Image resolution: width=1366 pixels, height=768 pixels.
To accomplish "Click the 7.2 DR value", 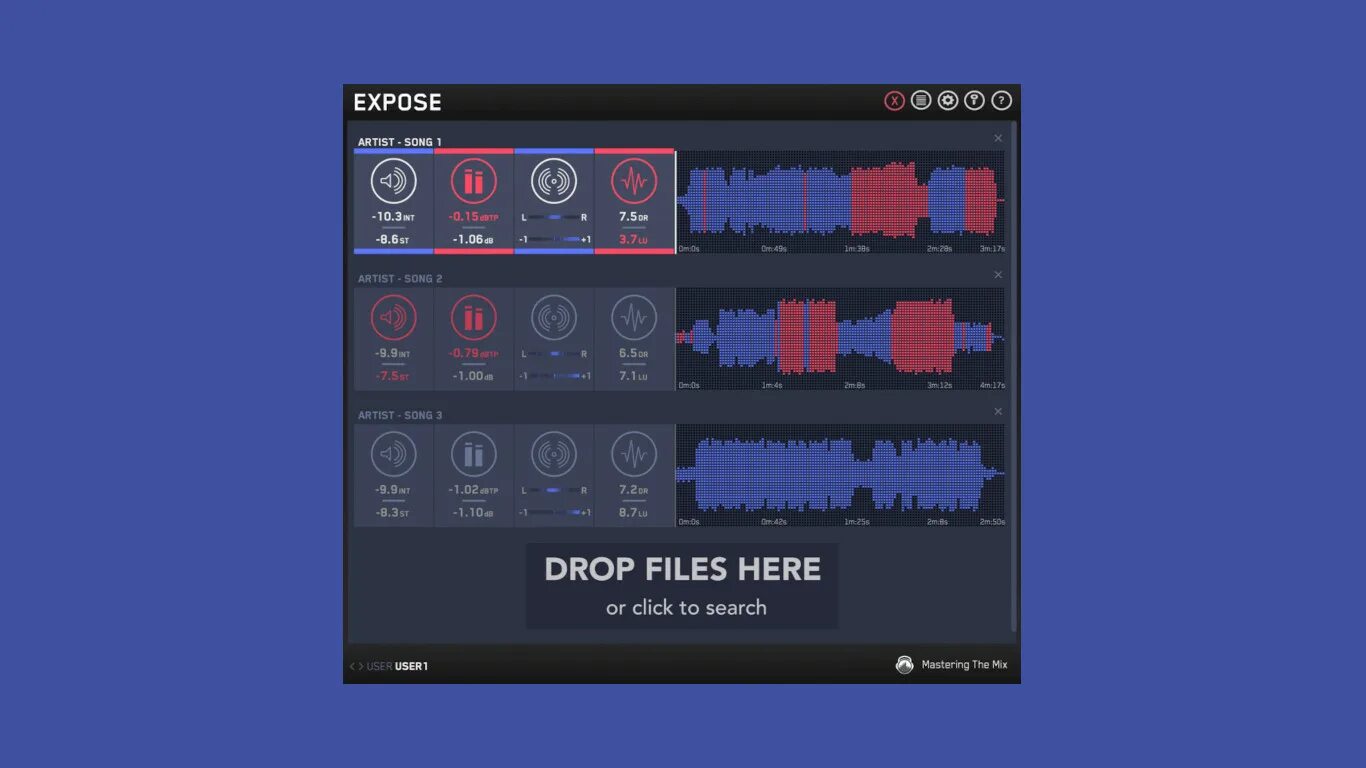I will pyautogui.click(x=634, y=491).
